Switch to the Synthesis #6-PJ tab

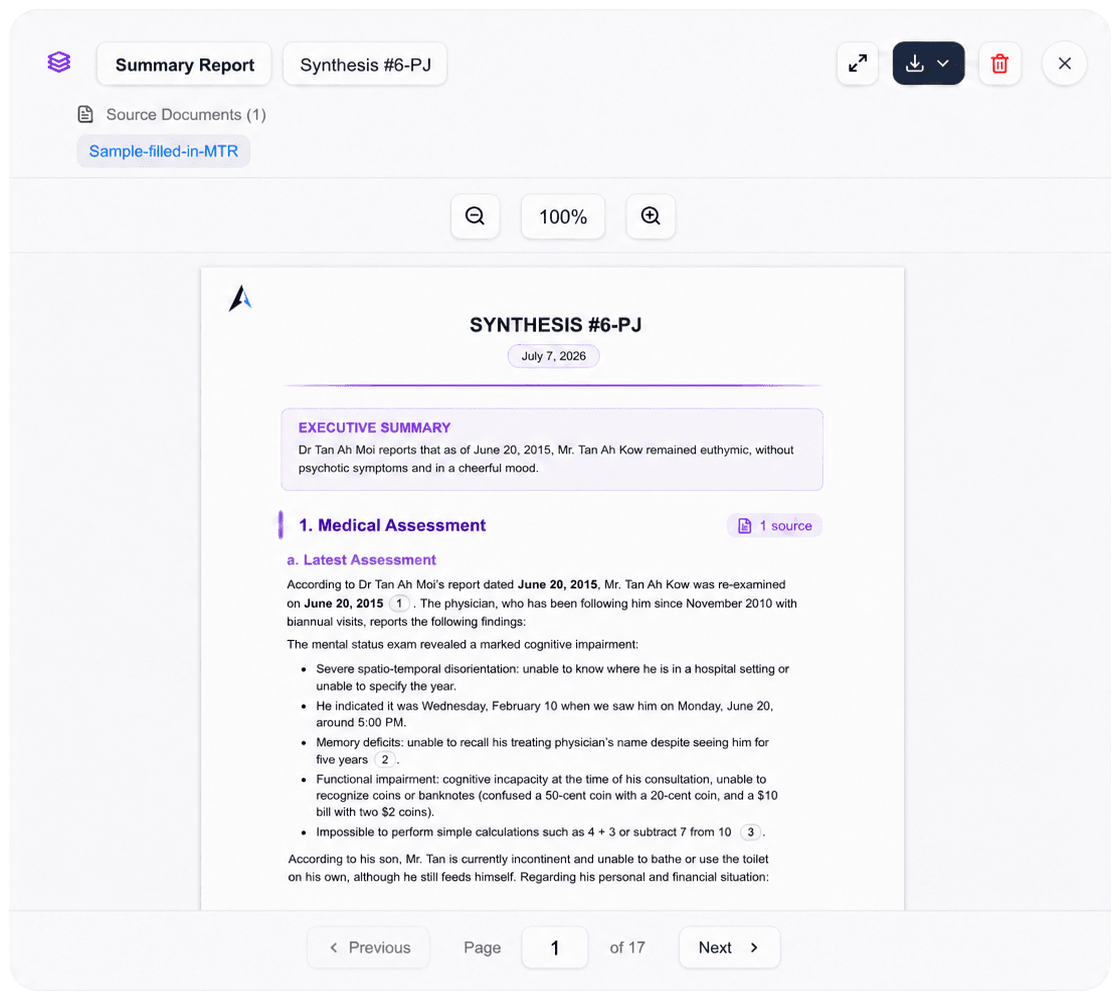365,64
